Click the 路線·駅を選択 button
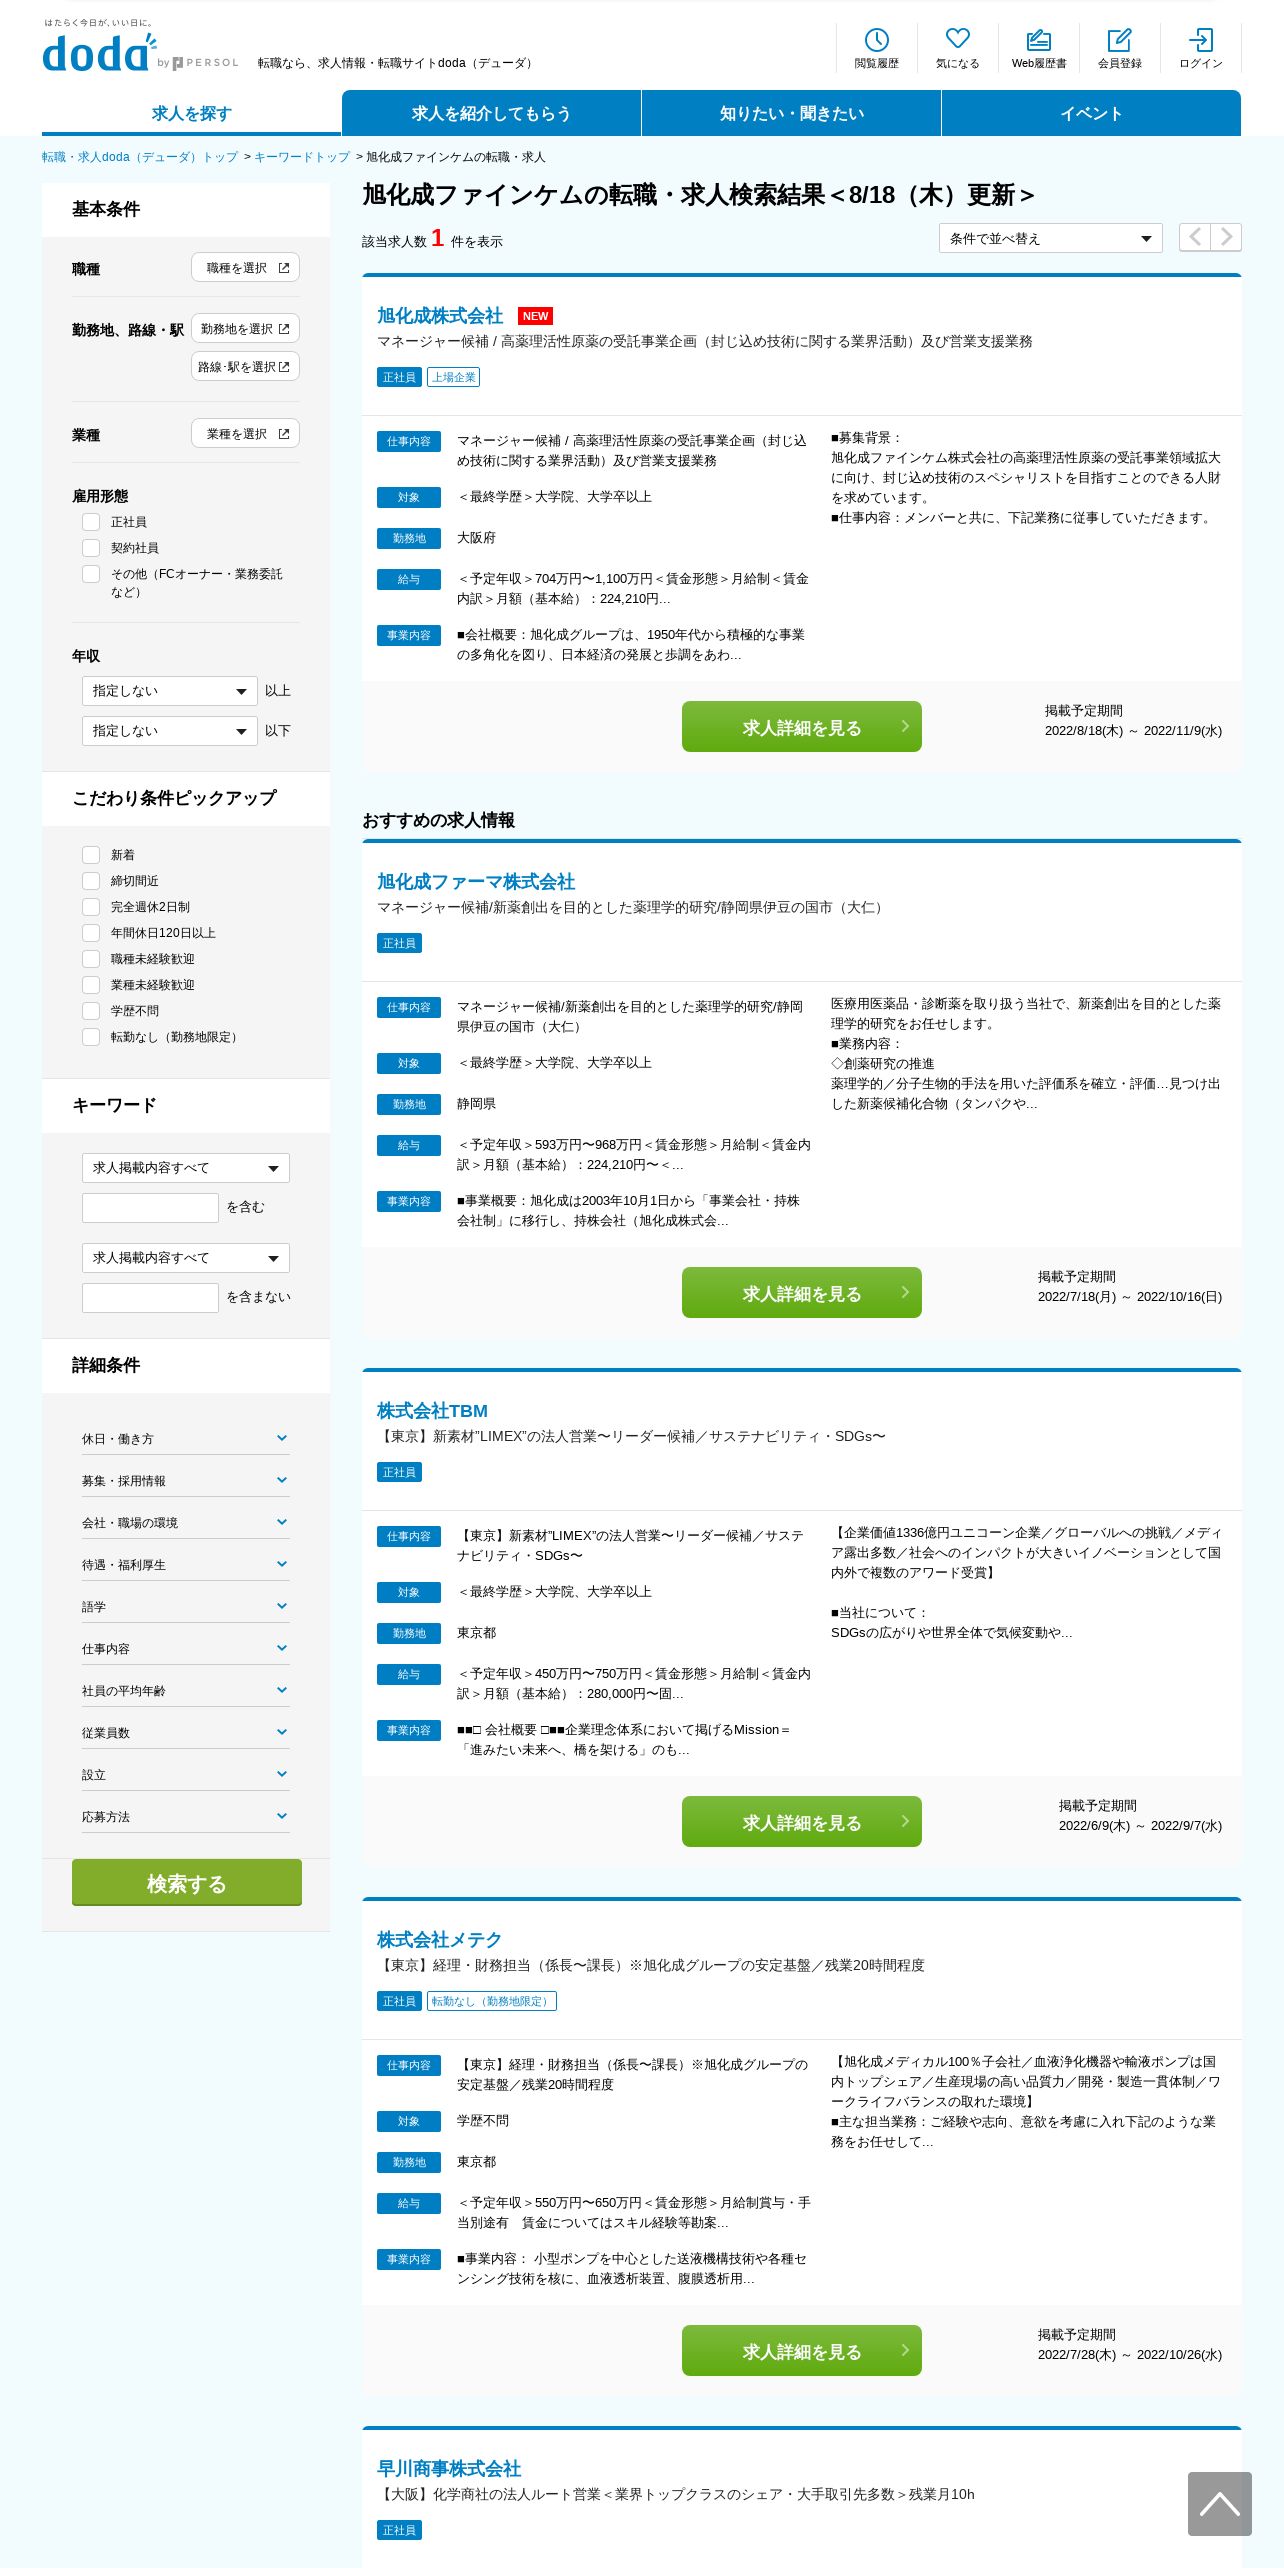The image size is (1284, 2568). click(245, 367)
